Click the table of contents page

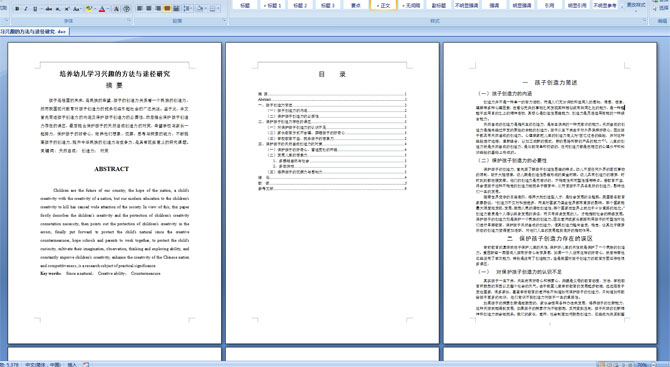[332, 193]
